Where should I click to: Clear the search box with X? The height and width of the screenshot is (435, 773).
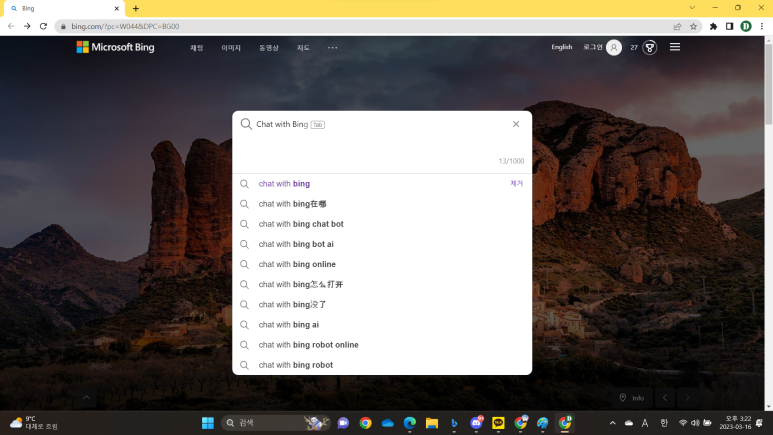click(x=516, y=124)
